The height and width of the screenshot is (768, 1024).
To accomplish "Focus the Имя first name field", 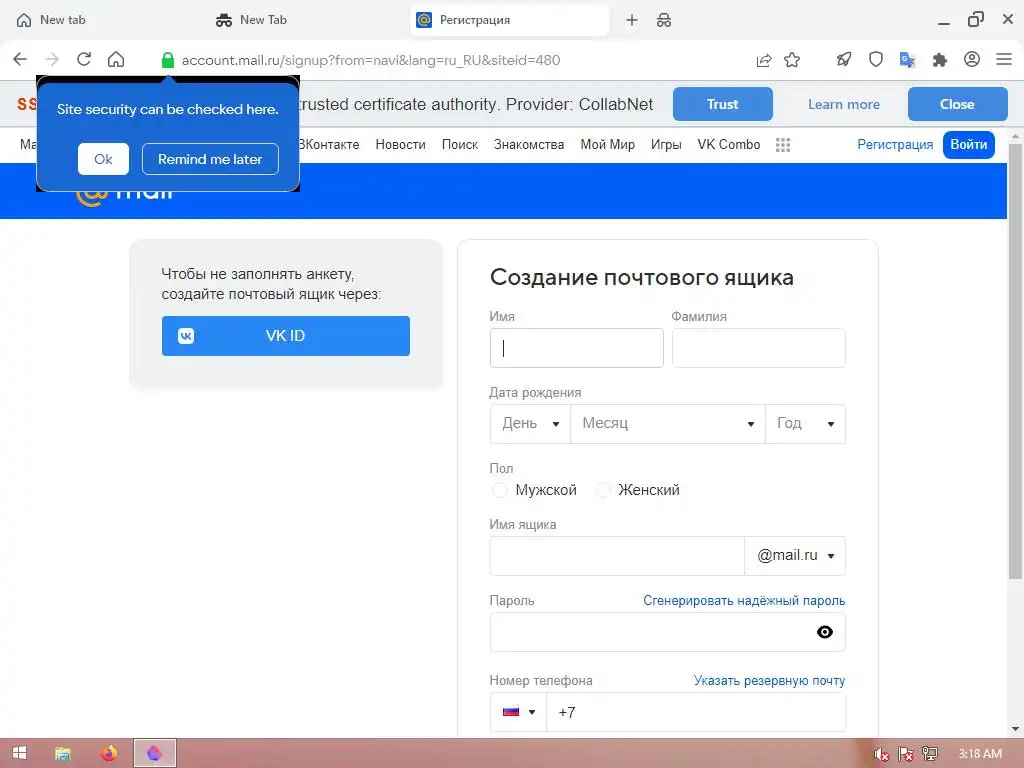I will [577, 348].
